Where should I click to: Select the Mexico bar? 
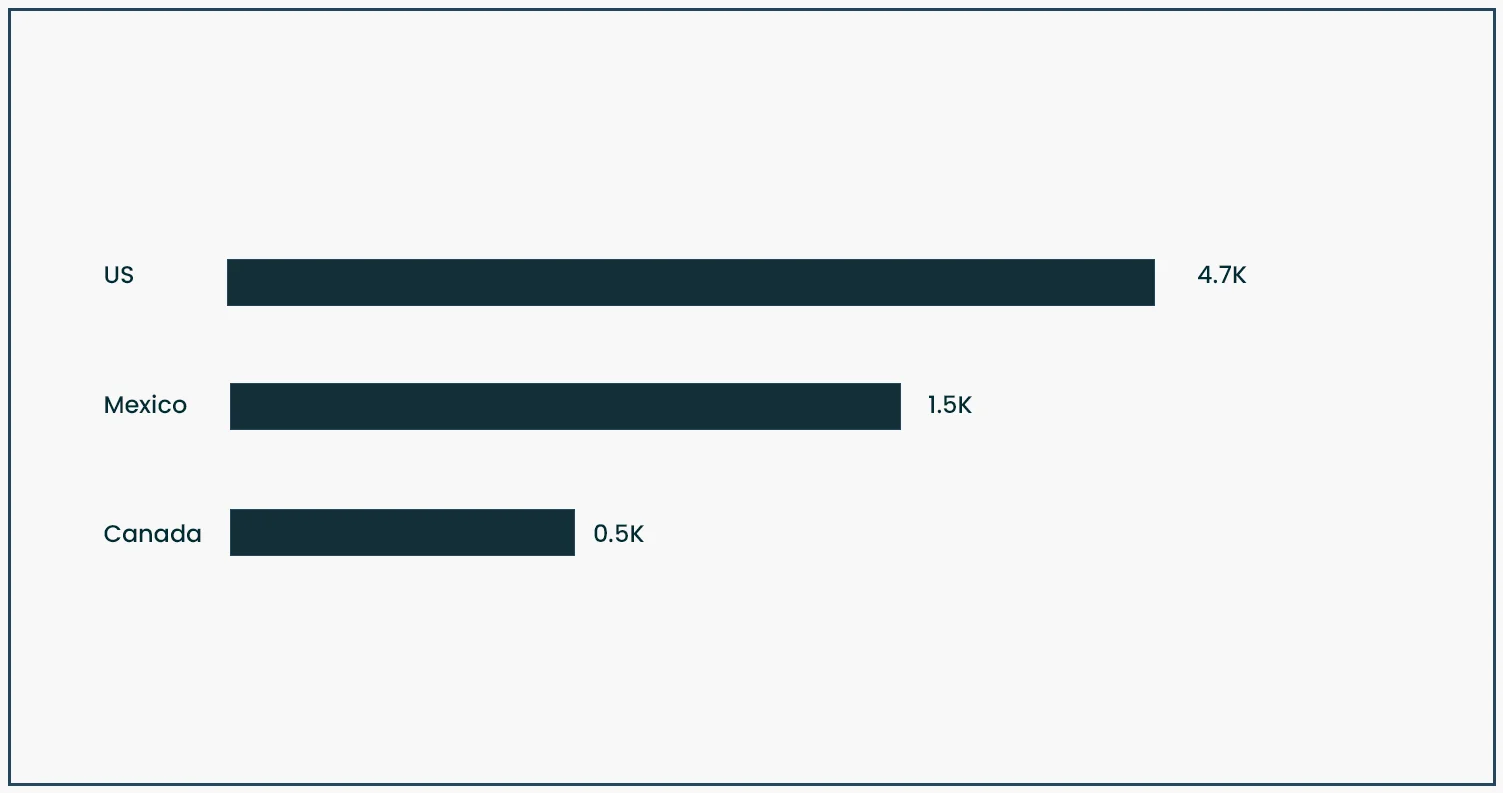[x=565, y=406]
